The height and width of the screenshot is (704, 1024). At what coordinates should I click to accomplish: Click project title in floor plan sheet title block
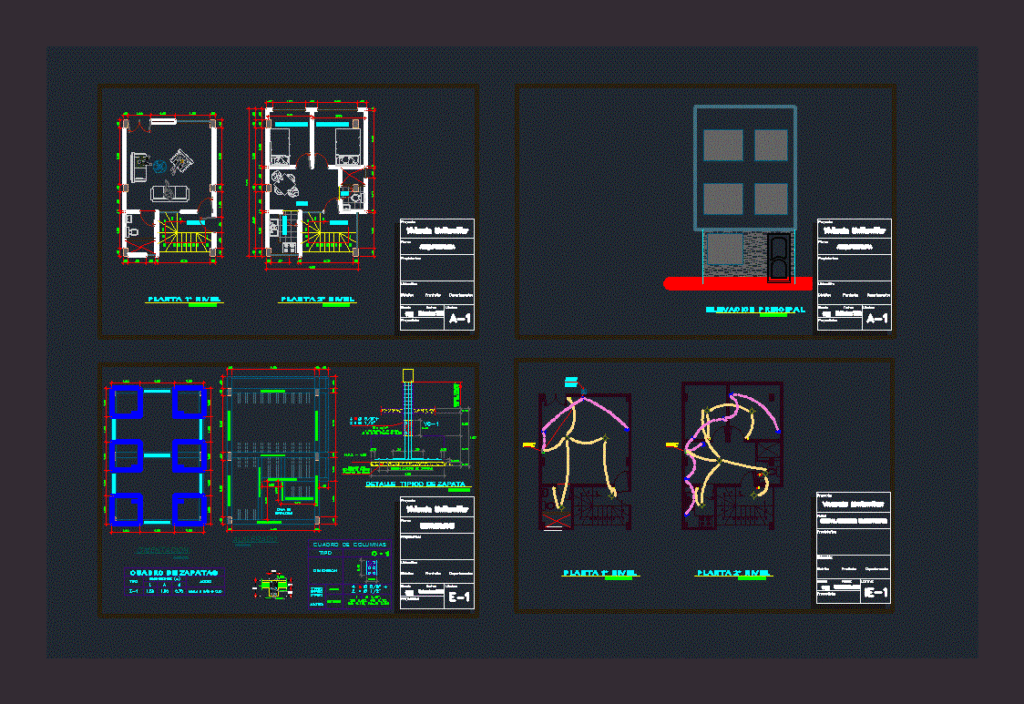pos(437,231)
